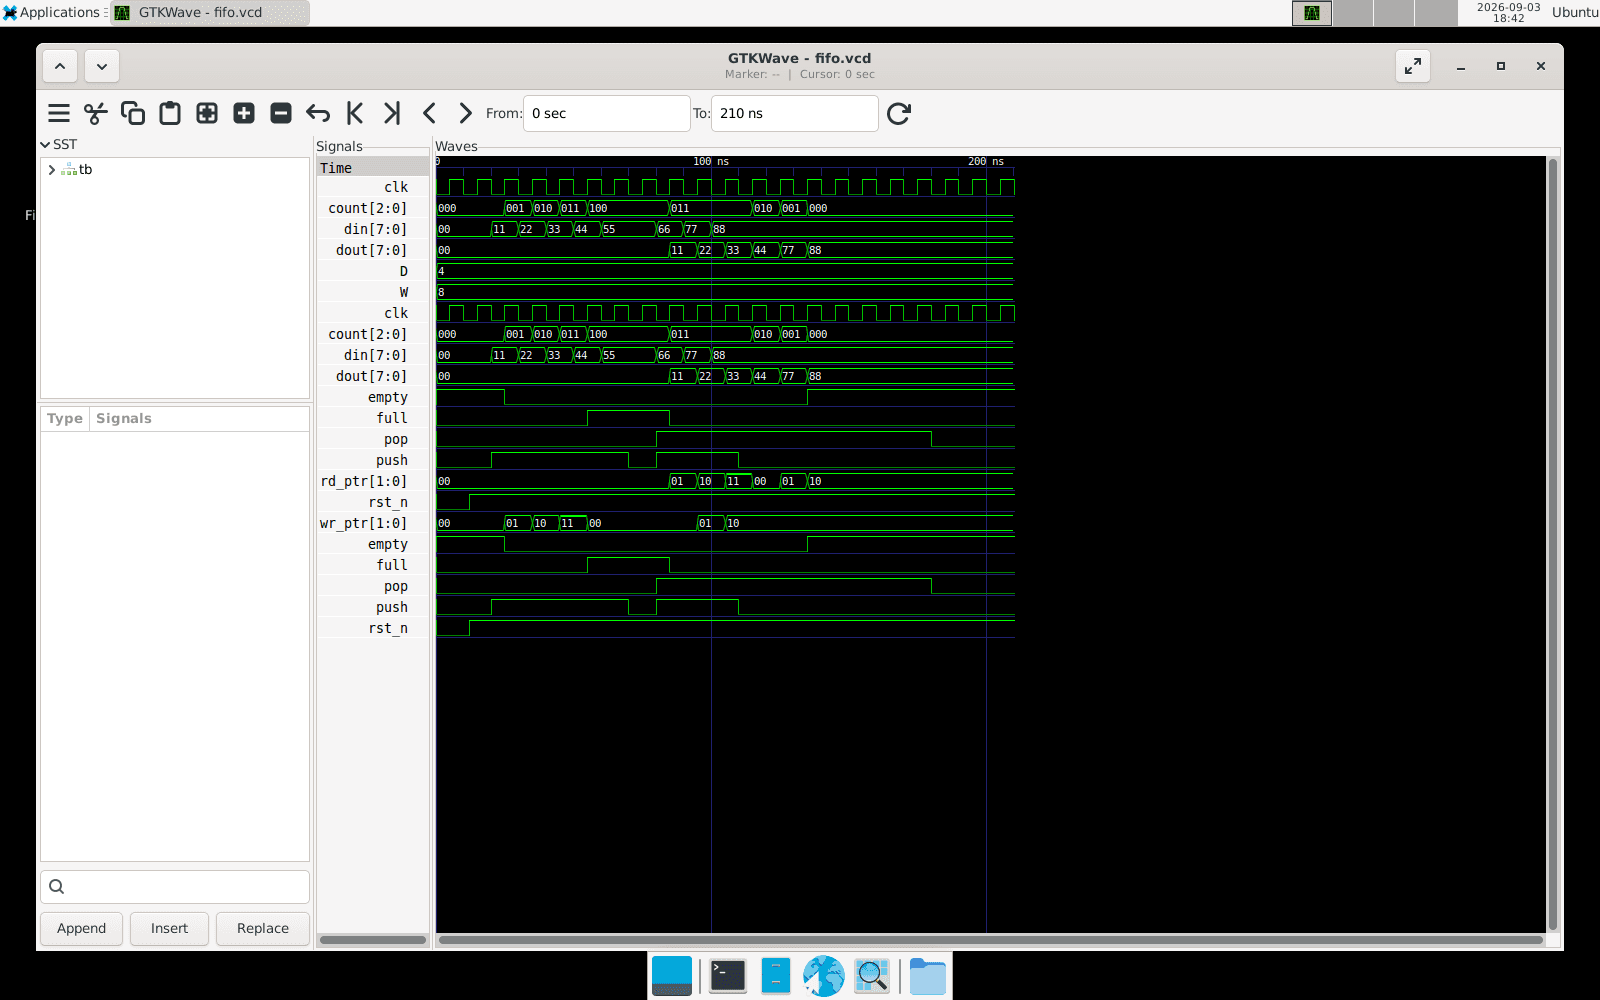
Task: Click the Type column header
Action: [x=65, y=419]
